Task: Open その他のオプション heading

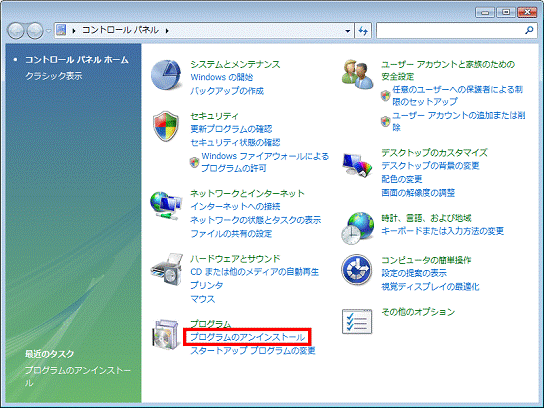Action: click(x=418, y=312)
